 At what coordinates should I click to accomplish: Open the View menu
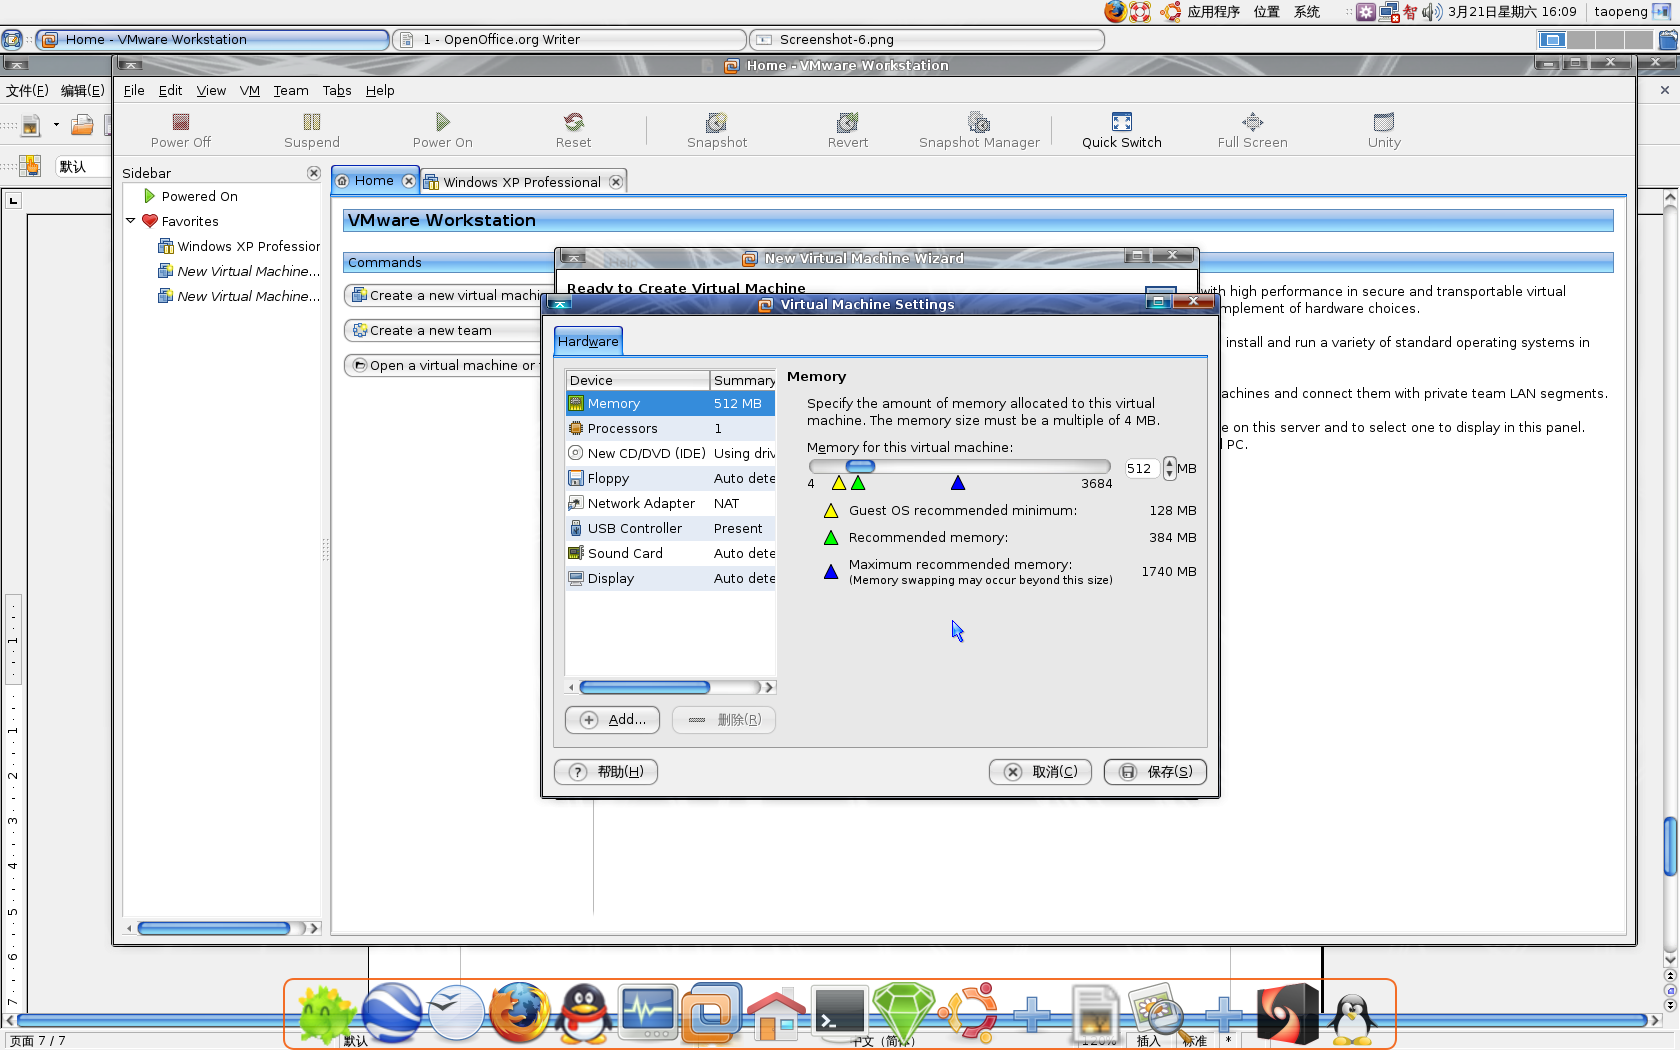click(211, 90)
